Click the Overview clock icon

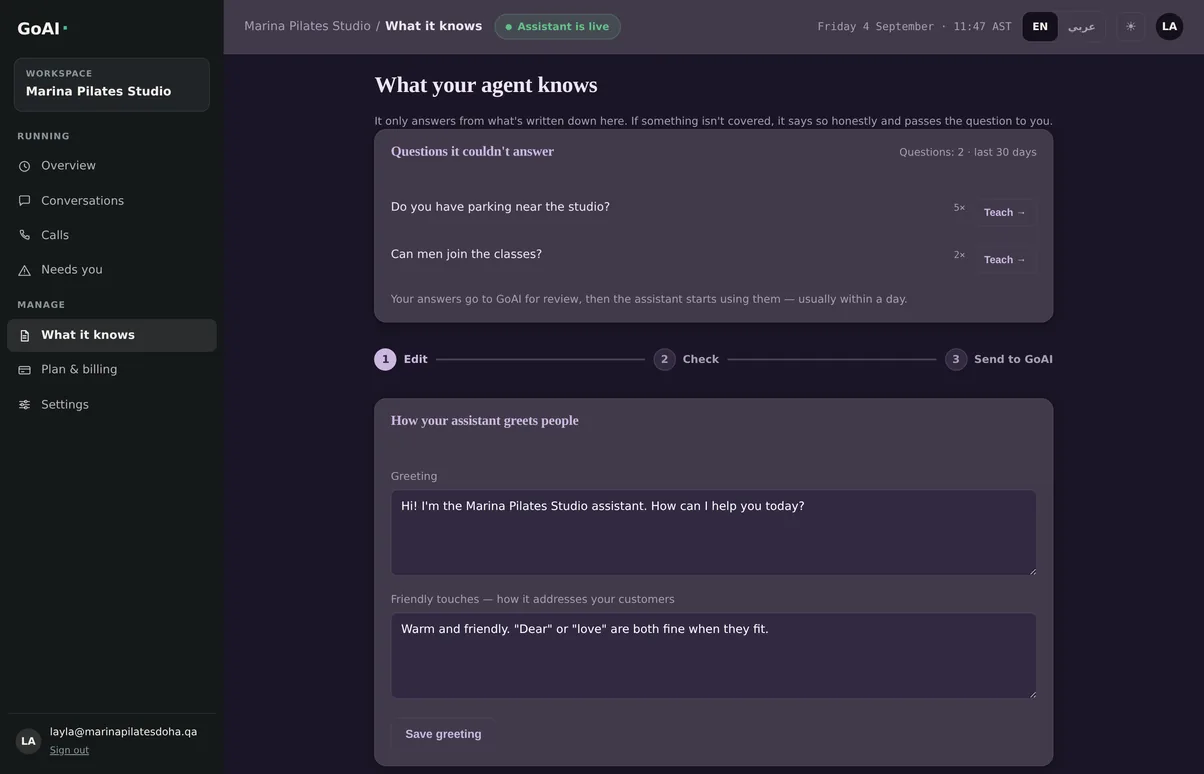pyautogui.click(x=25, y=166)
